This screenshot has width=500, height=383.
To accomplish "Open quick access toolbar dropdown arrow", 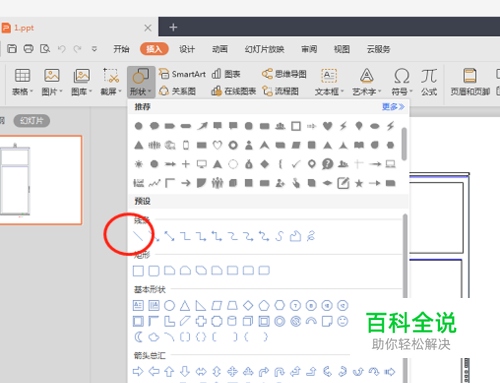I will [94, 49].
